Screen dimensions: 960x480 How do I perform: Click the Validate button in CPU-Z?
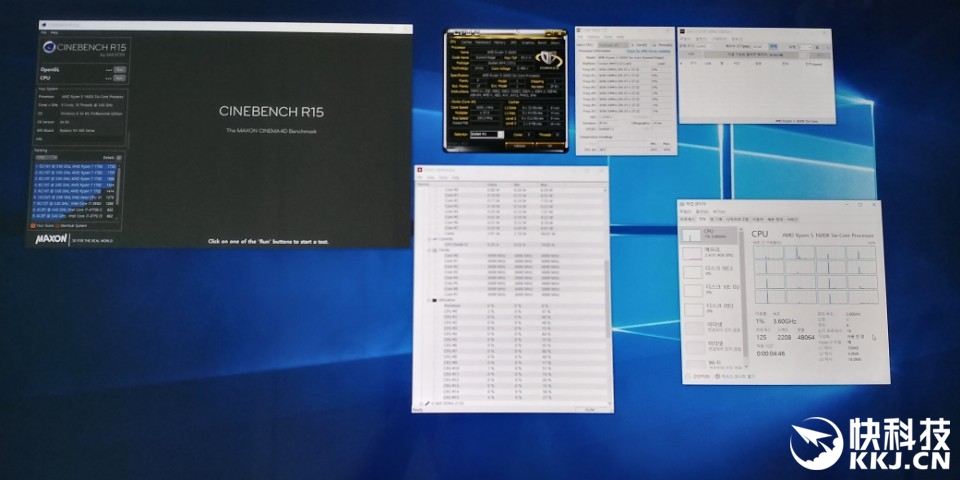519,146
